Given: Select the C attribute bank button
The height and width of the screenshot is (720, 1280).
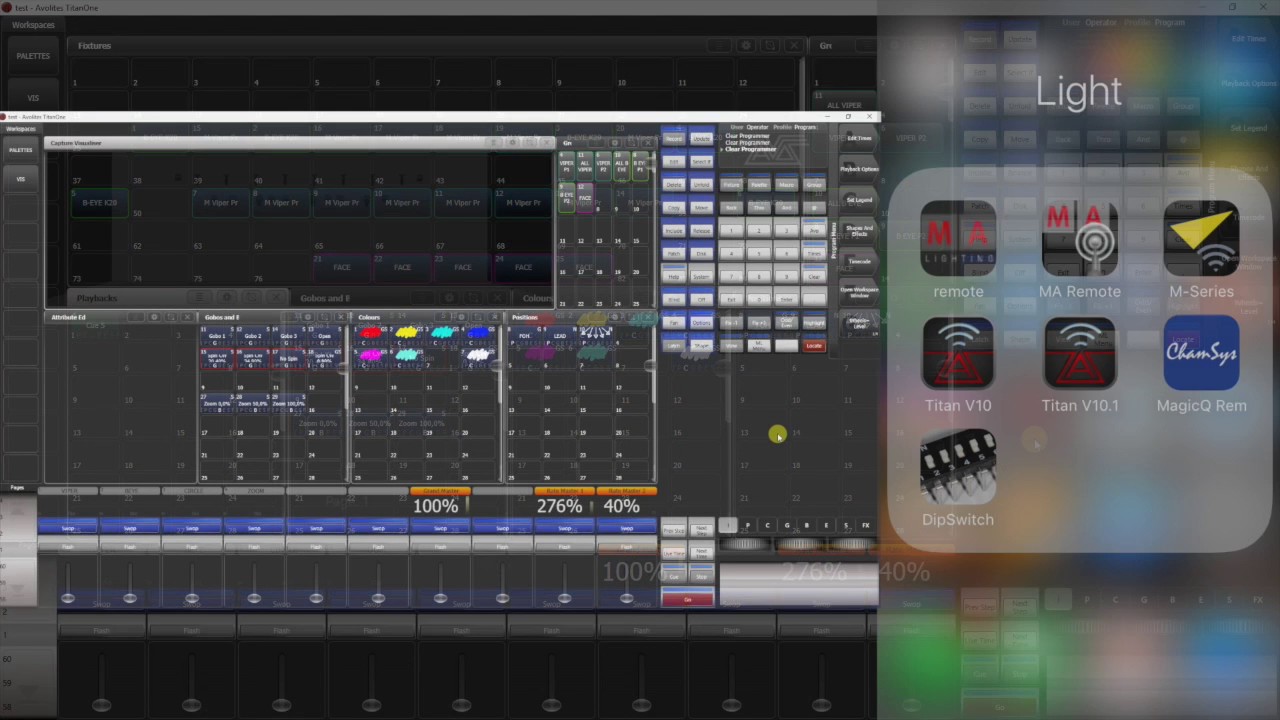Looking at the screenshot, I should [x=767, y=525].
